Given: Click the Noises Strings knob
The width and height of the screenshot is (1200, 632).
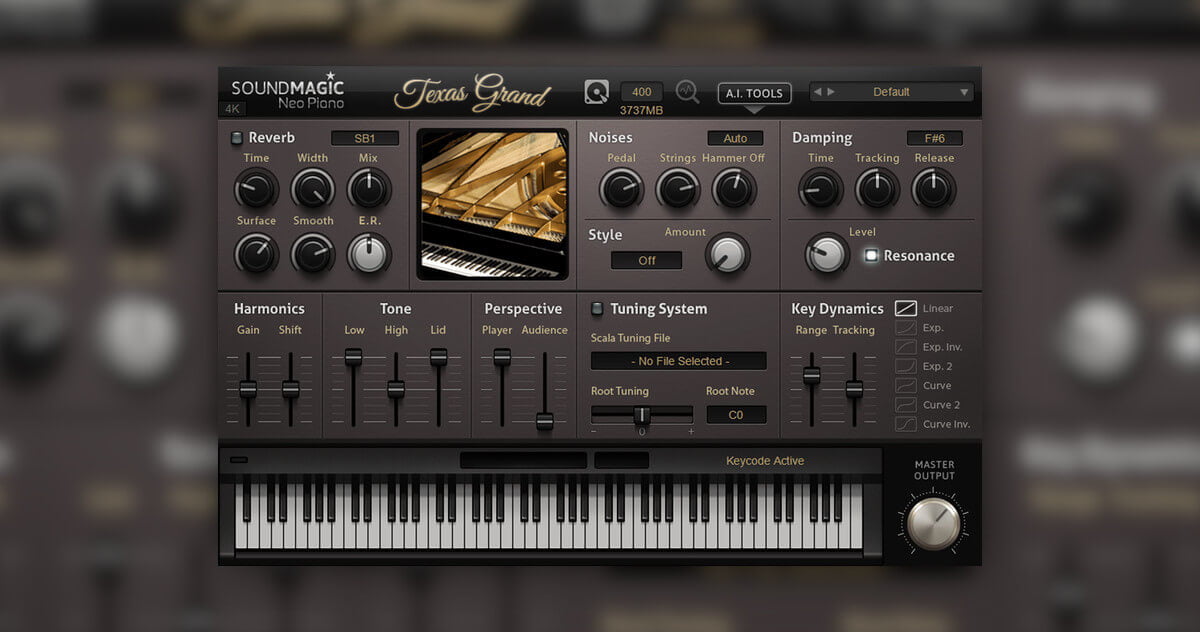Looking at the screenshot, I should coord(678,188).
